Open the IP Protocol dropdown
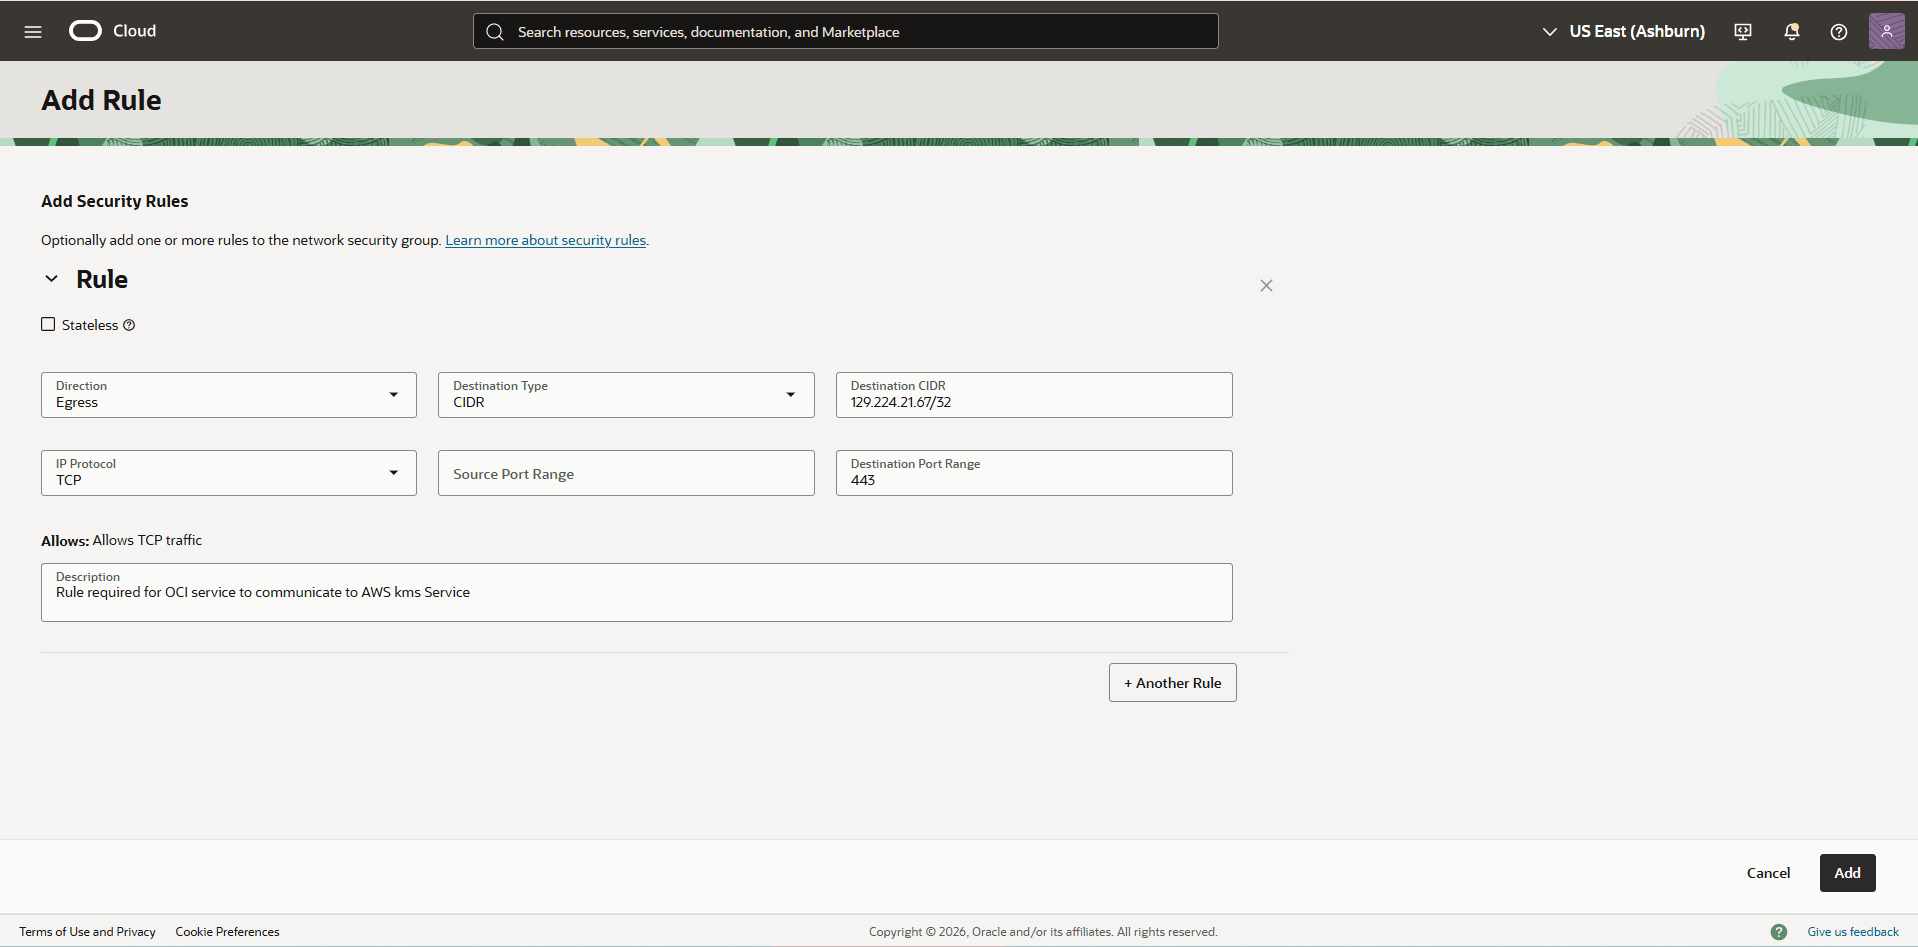The width and height of the screenshot is (1918, 947). [x=394, y=472]
